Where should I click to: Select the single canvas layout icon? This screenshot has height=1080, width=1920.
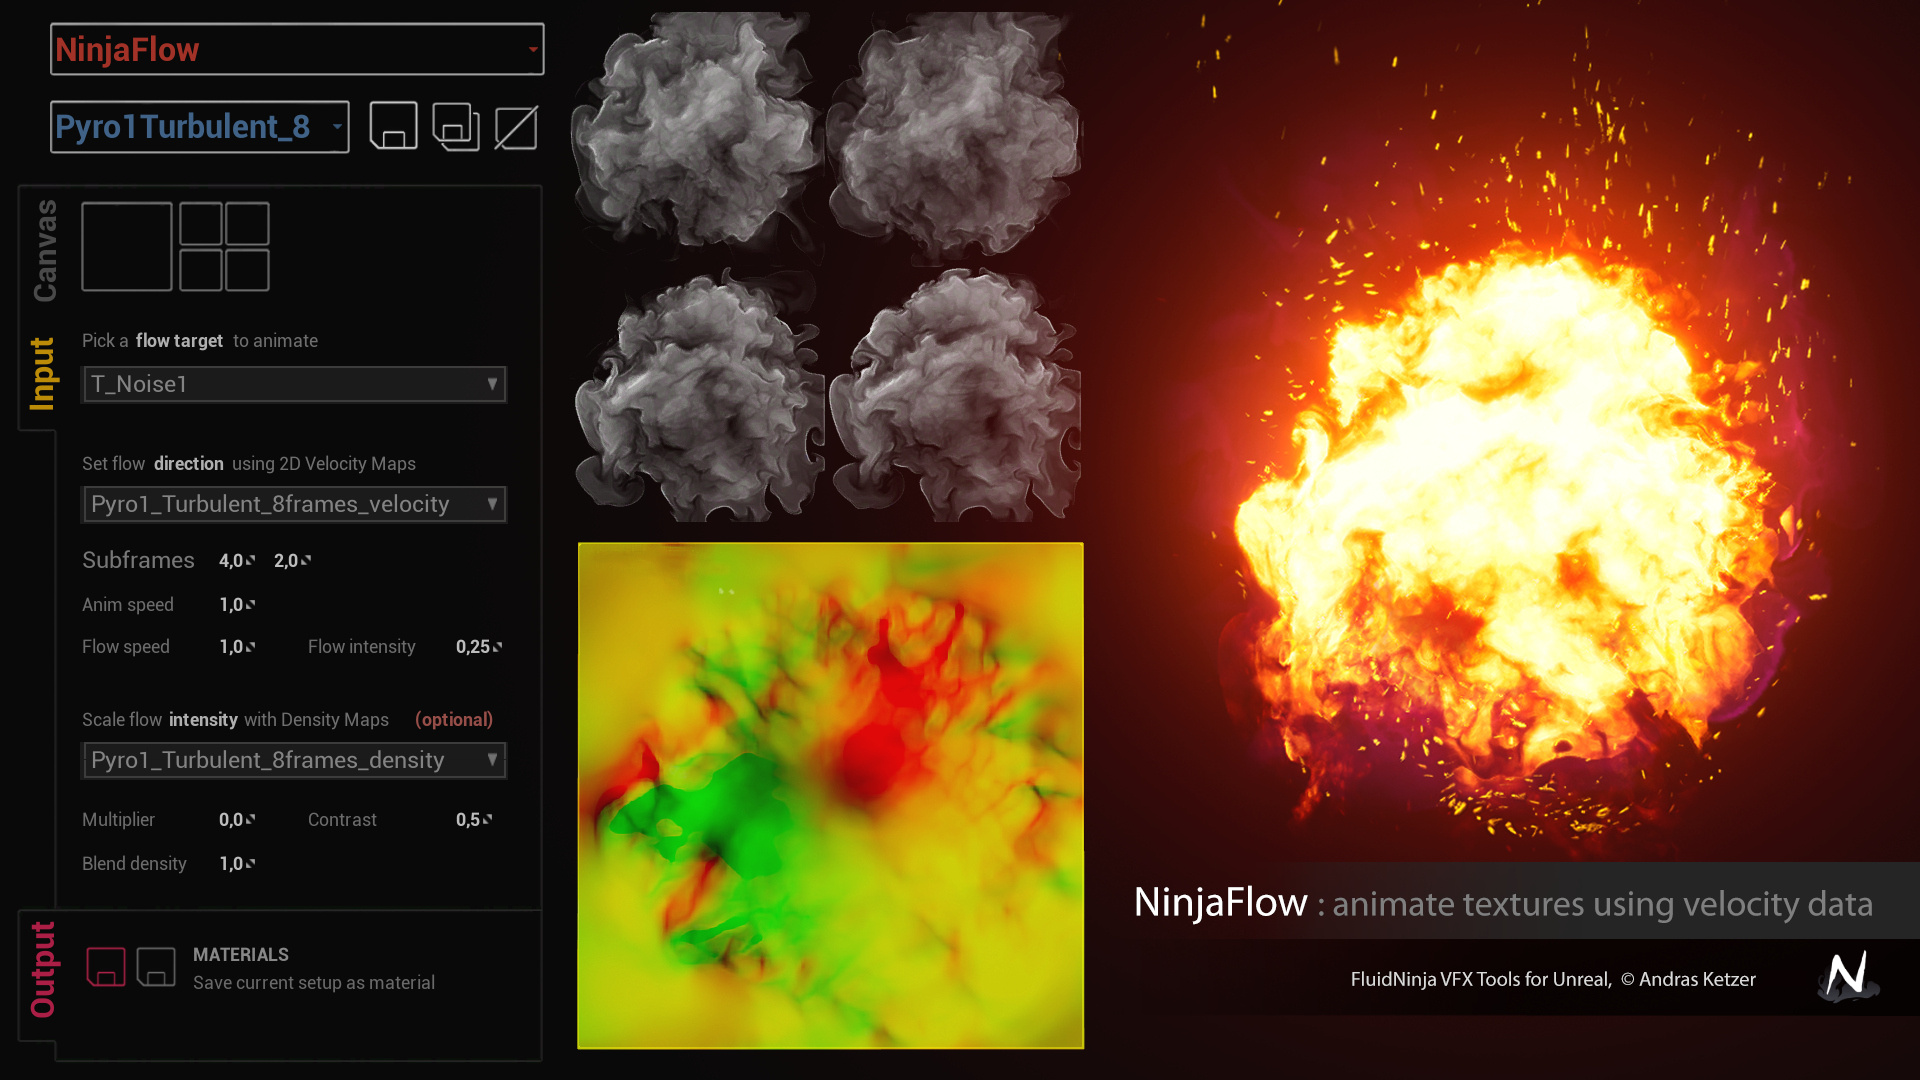click(x=126, y=246)
